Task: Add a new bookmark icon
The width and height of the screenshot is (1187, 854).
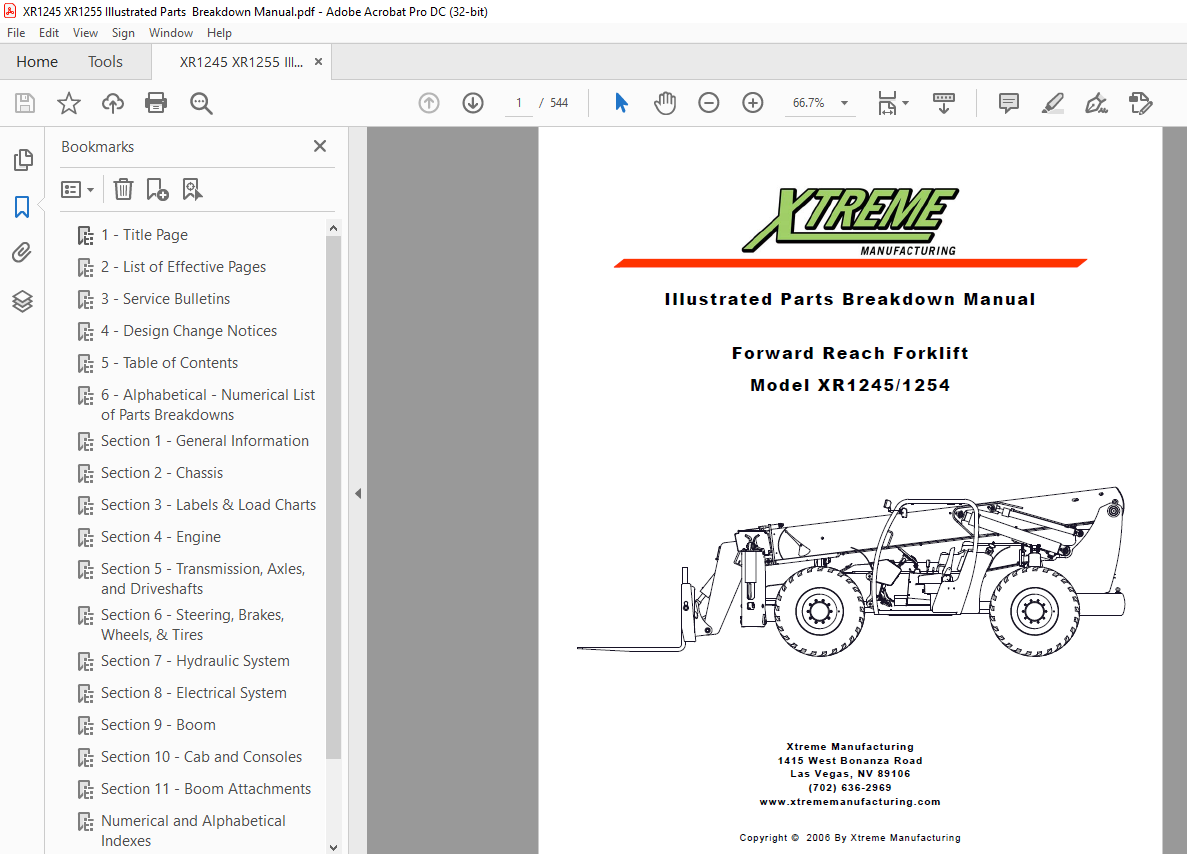Action: [157, 189]
